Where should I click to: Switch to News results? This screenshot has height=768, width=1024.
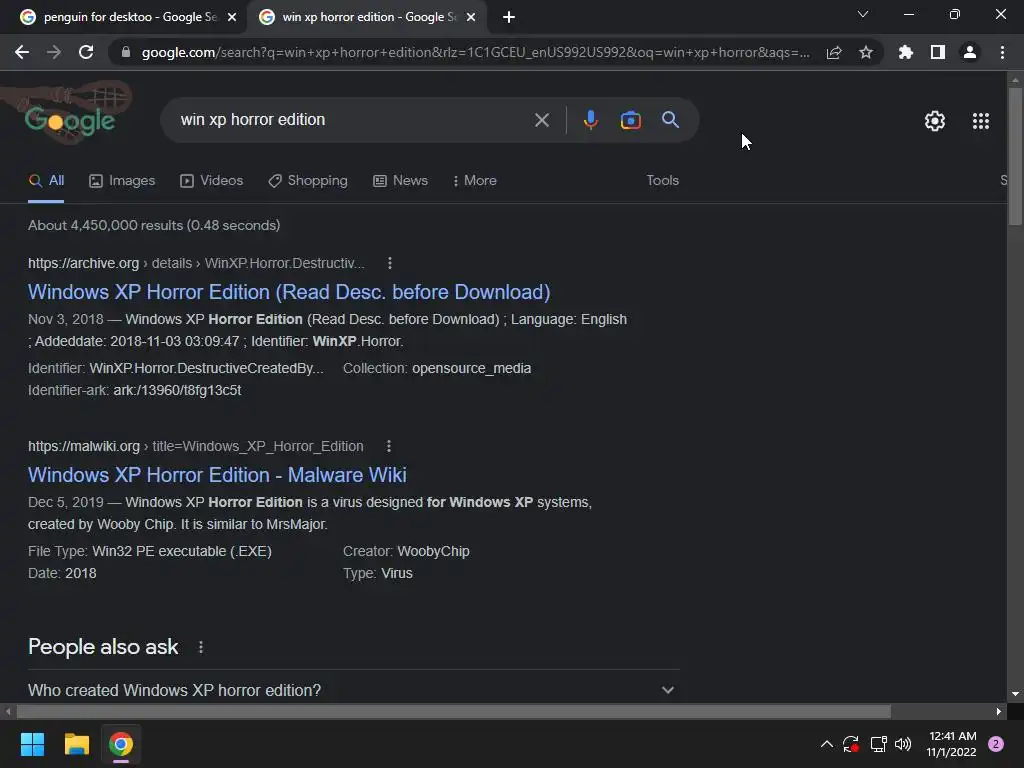tap(400, 181)
